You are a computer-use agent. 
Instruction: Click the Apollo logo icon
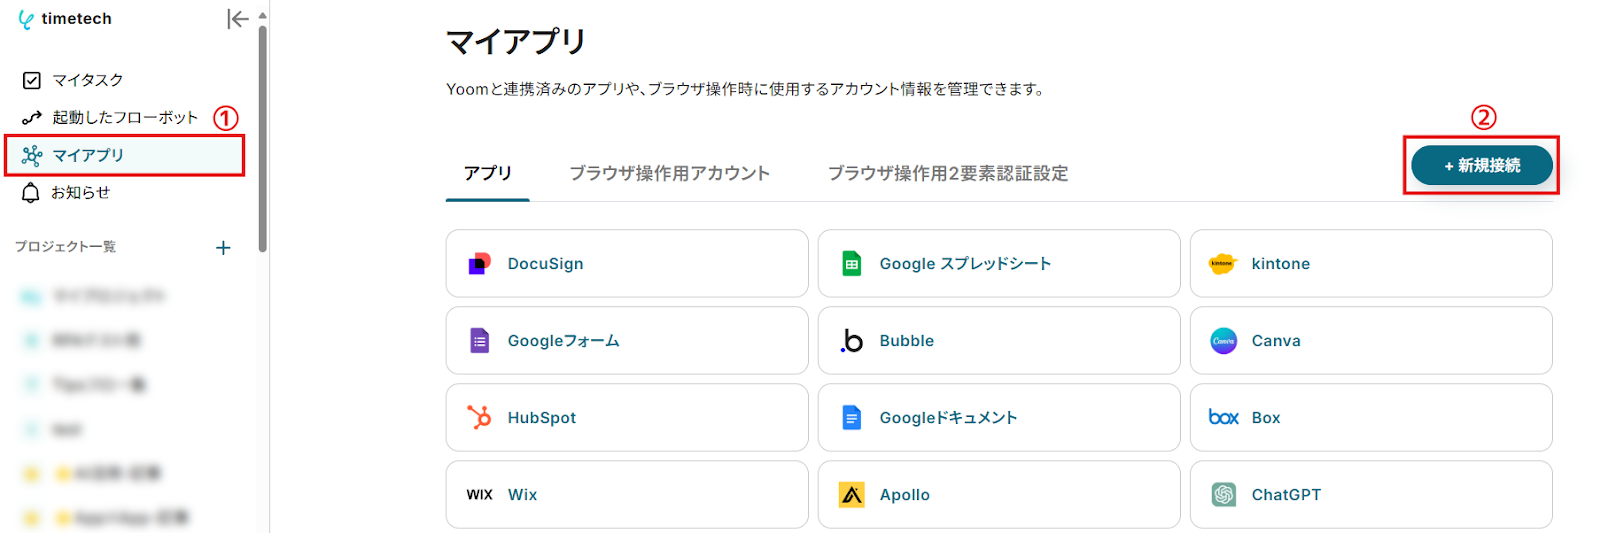pos(852,495)
